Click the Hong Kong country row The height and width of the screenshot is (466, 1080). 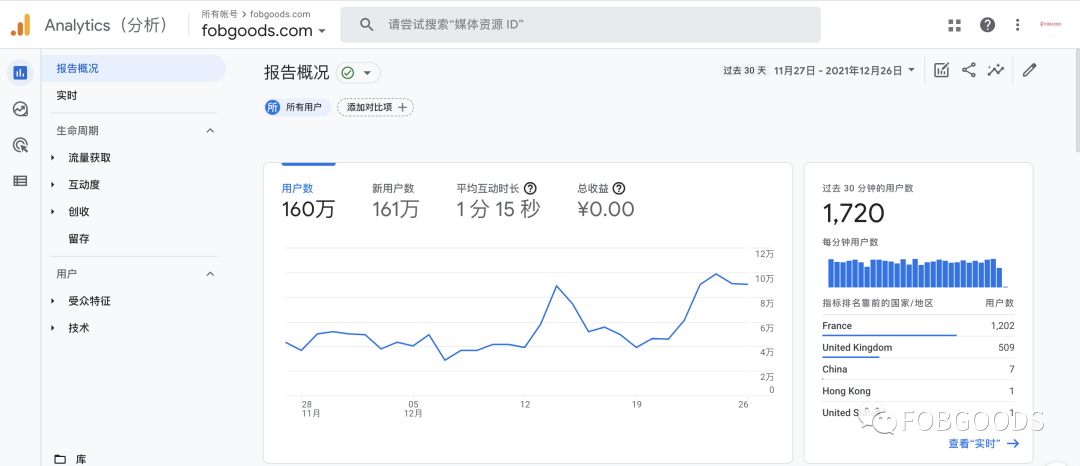[918, 391]
